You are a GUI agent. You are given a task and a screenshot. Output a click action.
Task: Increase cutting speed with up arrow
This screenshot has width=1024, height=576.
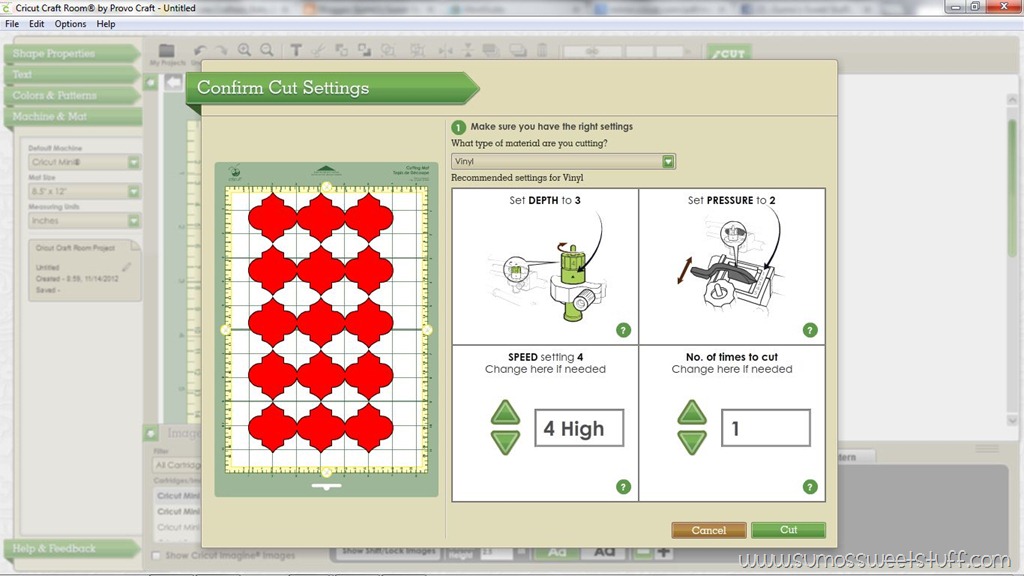[x=505, y=413]
